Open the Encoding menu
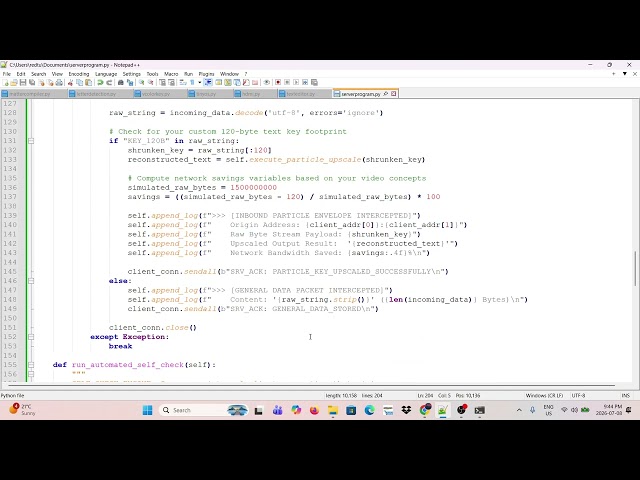This screenshot has height=480, width=640. [x=79, y=74]
